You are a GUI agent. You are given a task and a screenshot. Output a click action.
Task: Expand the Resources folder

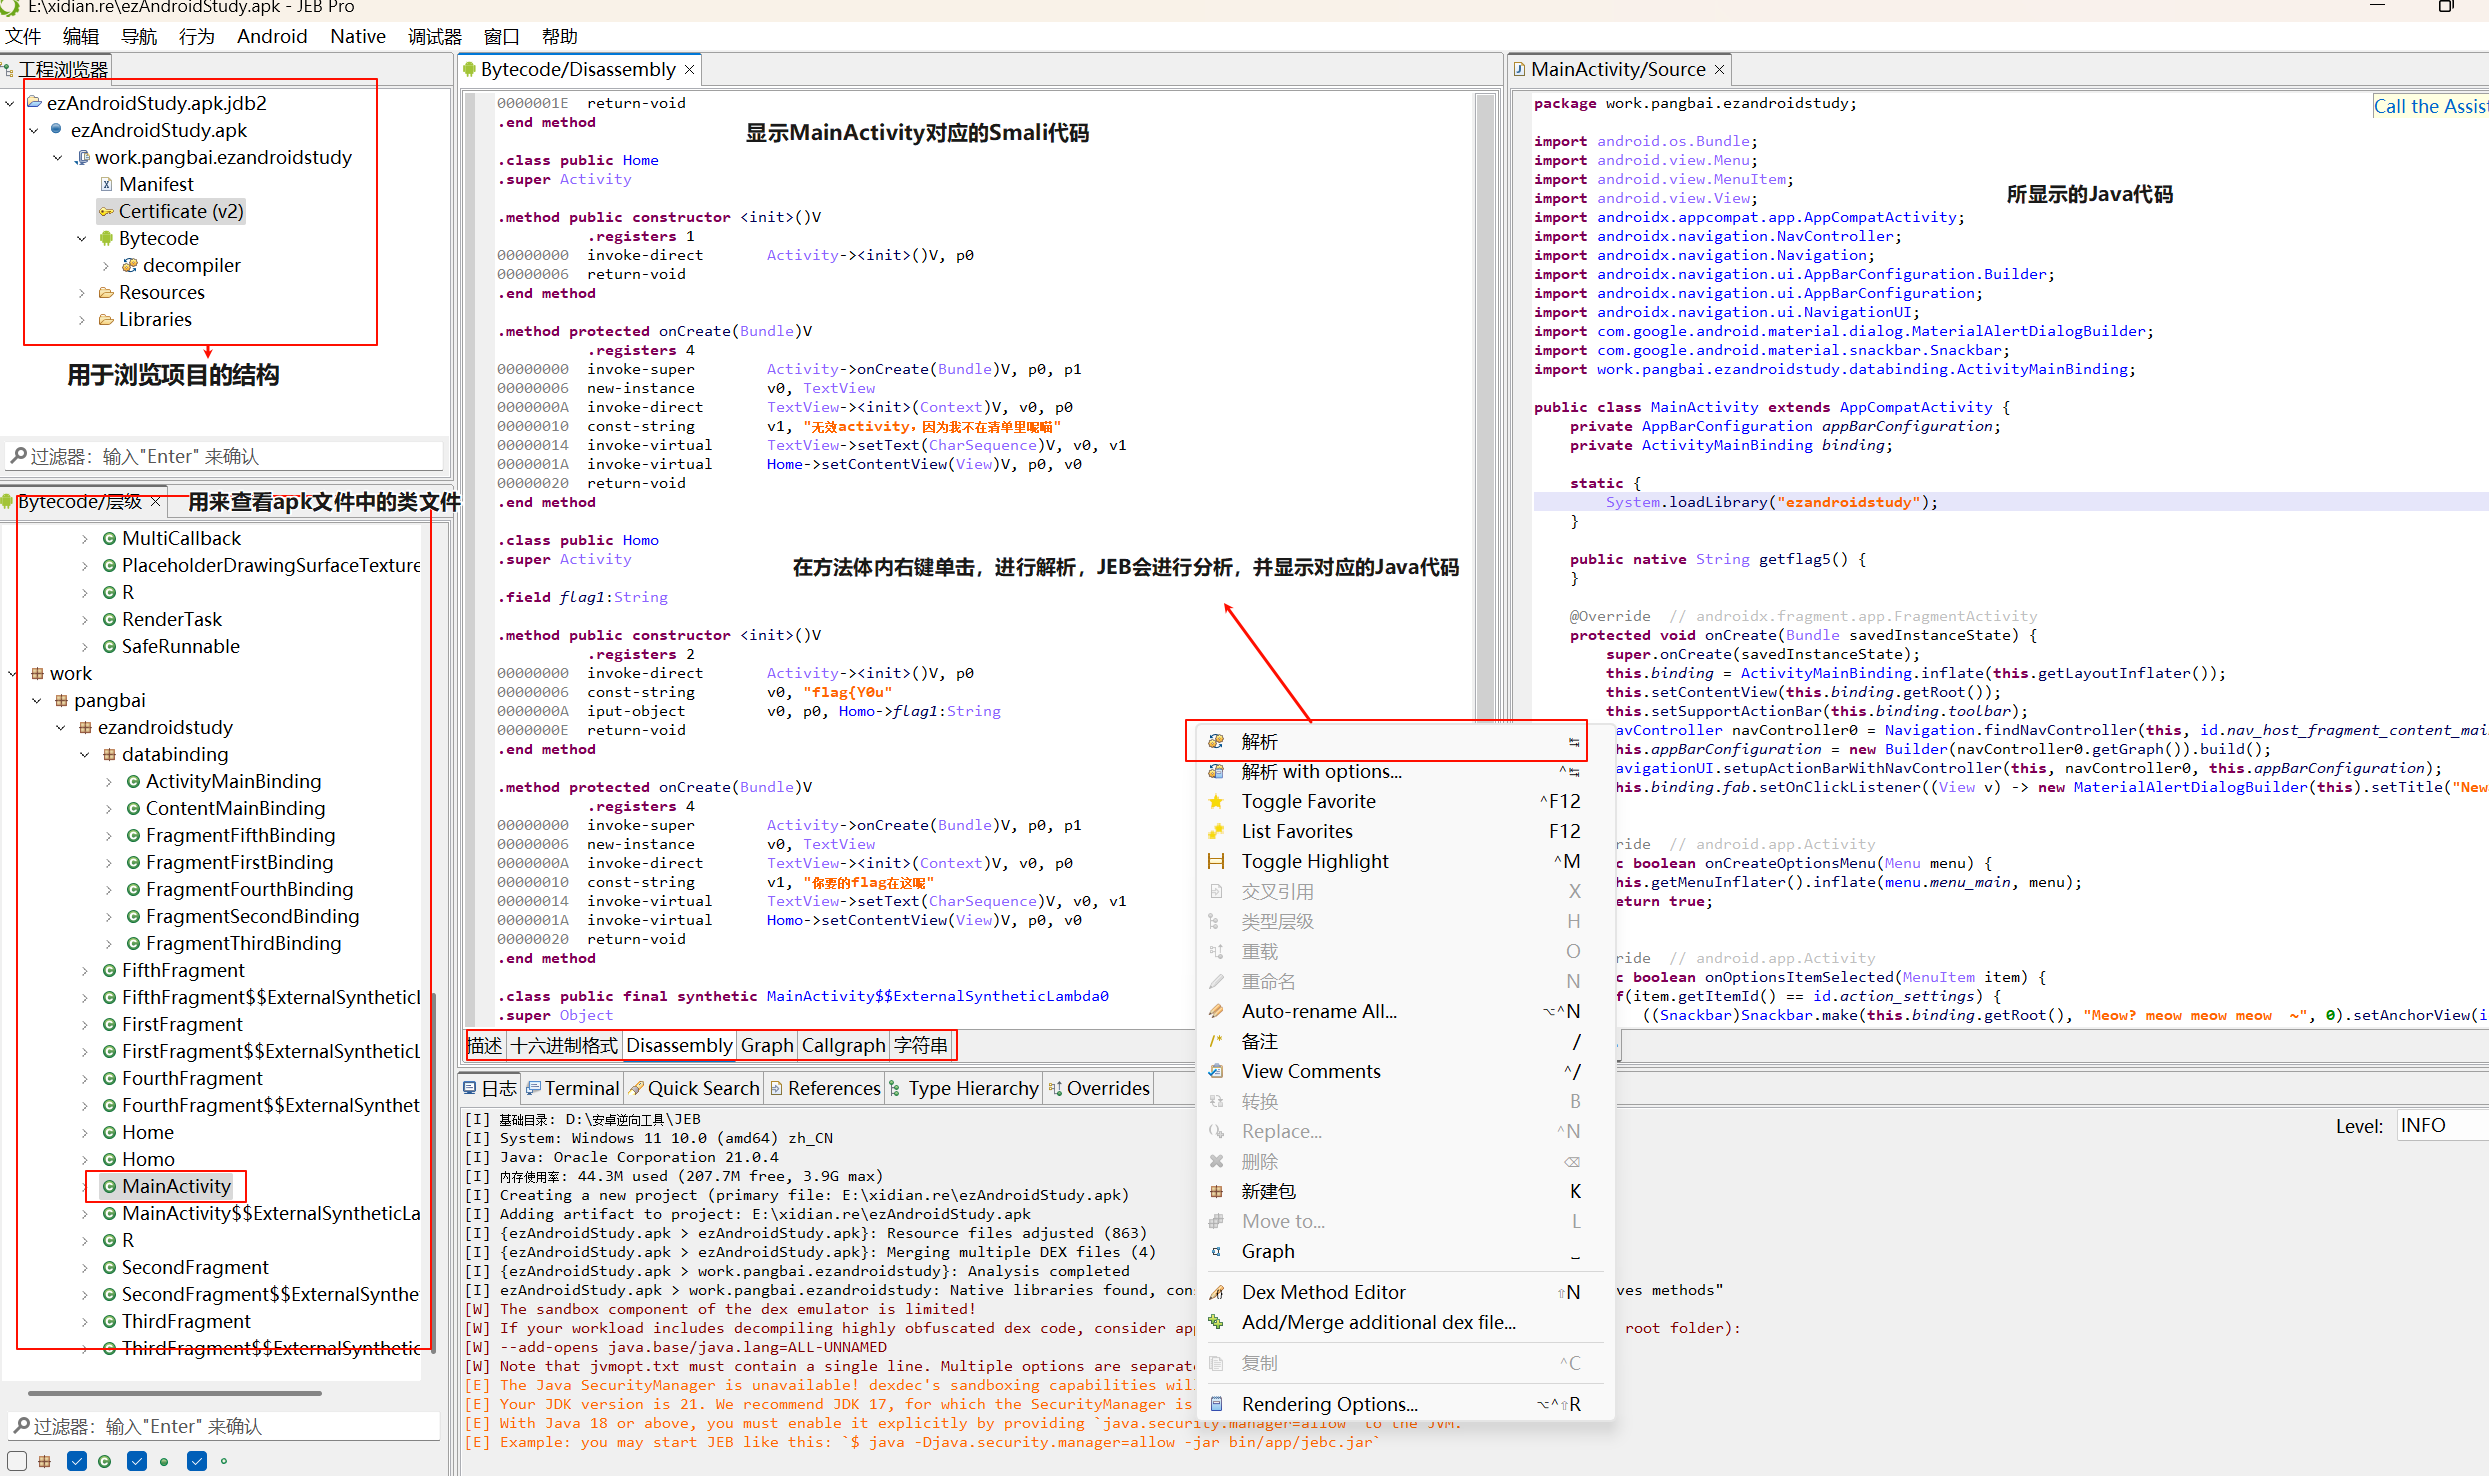(x=82, y=292)
